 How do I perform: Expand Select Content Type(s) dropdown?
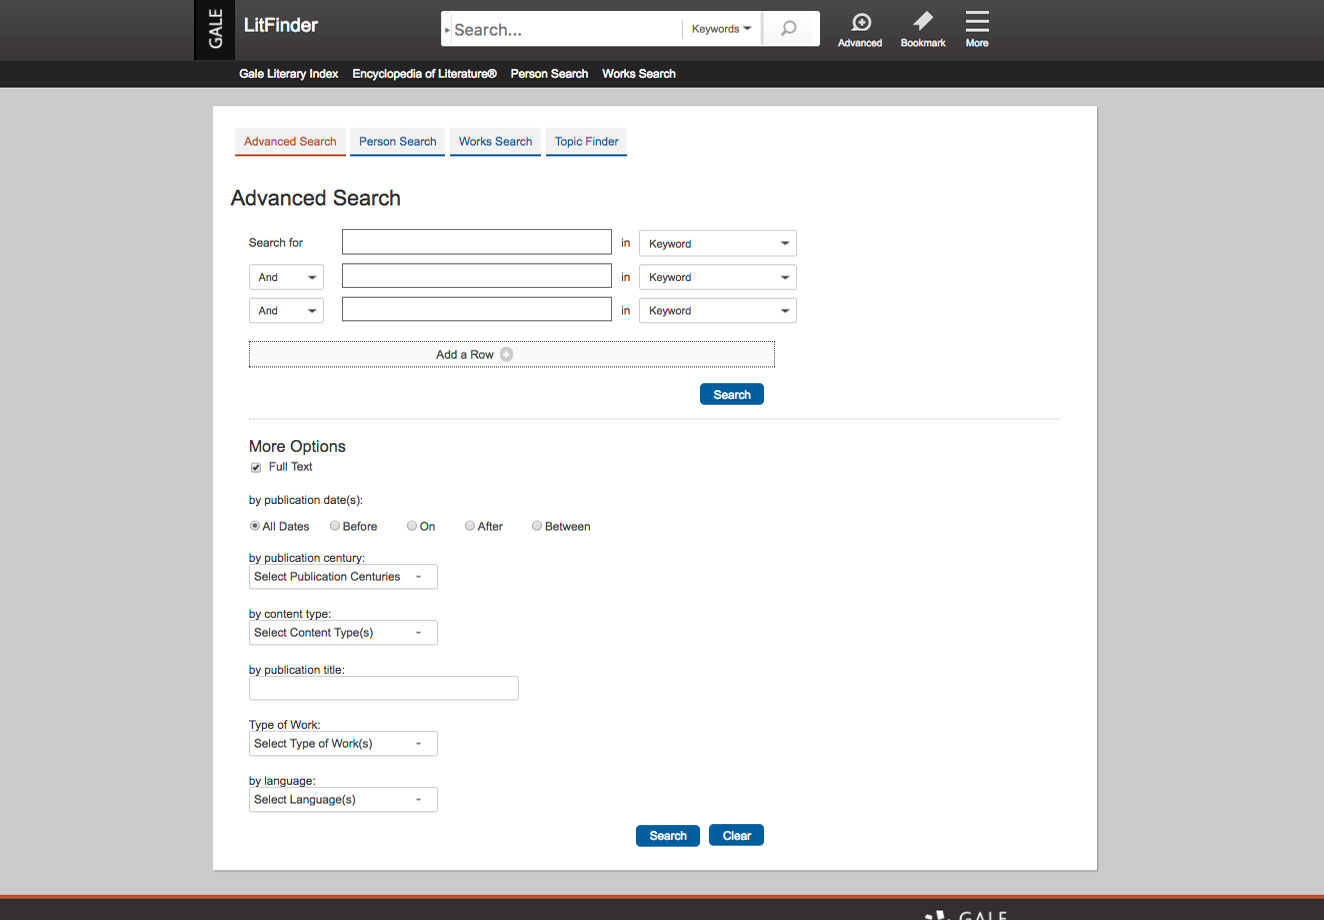[x=343, y=633]
